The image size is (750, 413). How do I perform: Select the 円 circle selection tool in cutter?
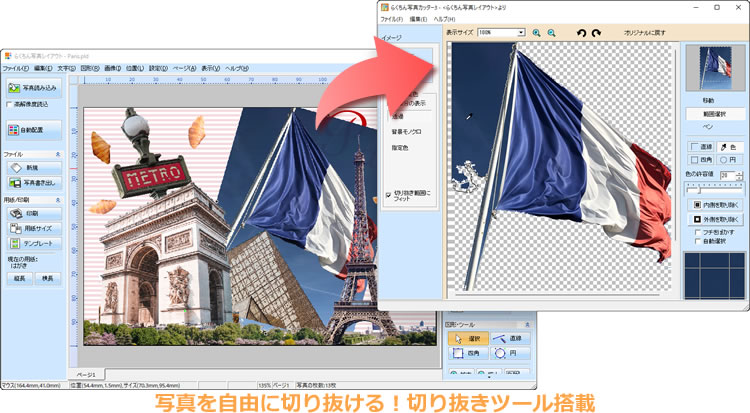(x=729, y=159)
